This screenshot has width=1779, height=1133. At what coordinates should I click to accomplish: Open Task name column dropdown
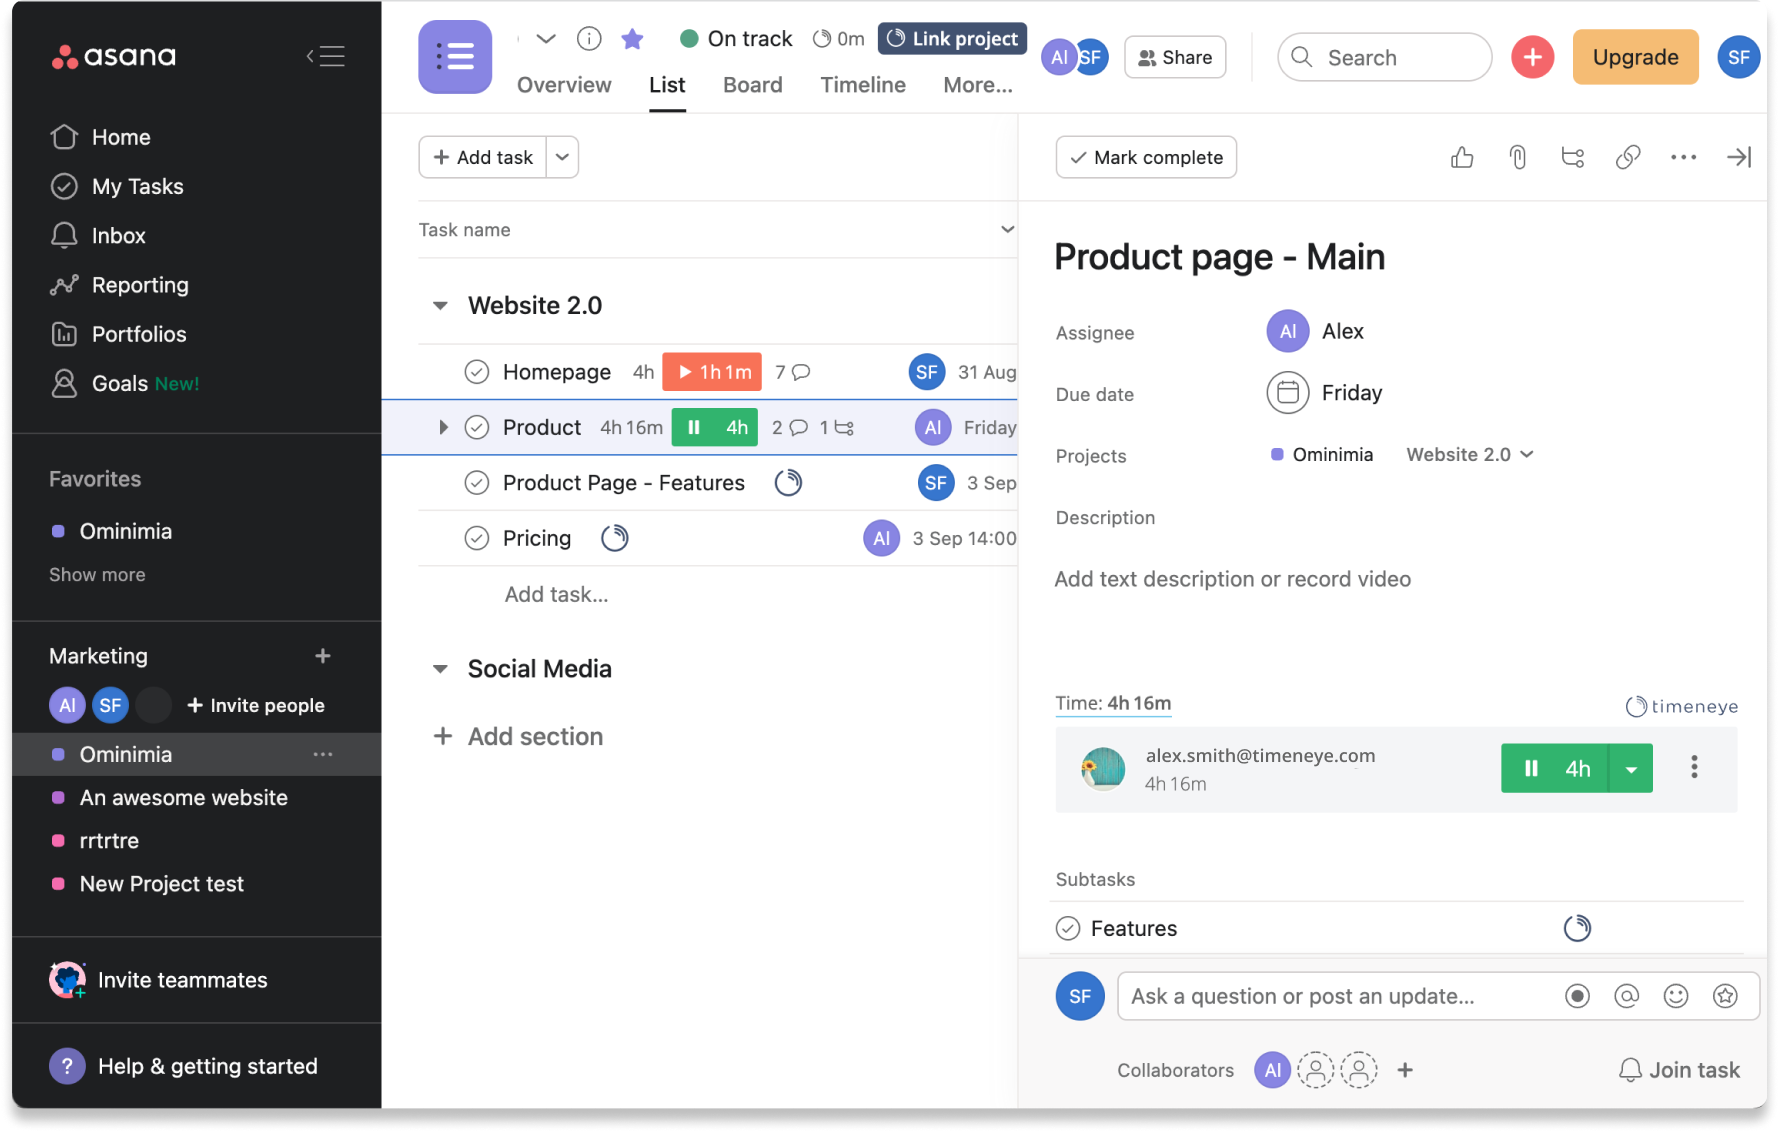pos(1007,230)
